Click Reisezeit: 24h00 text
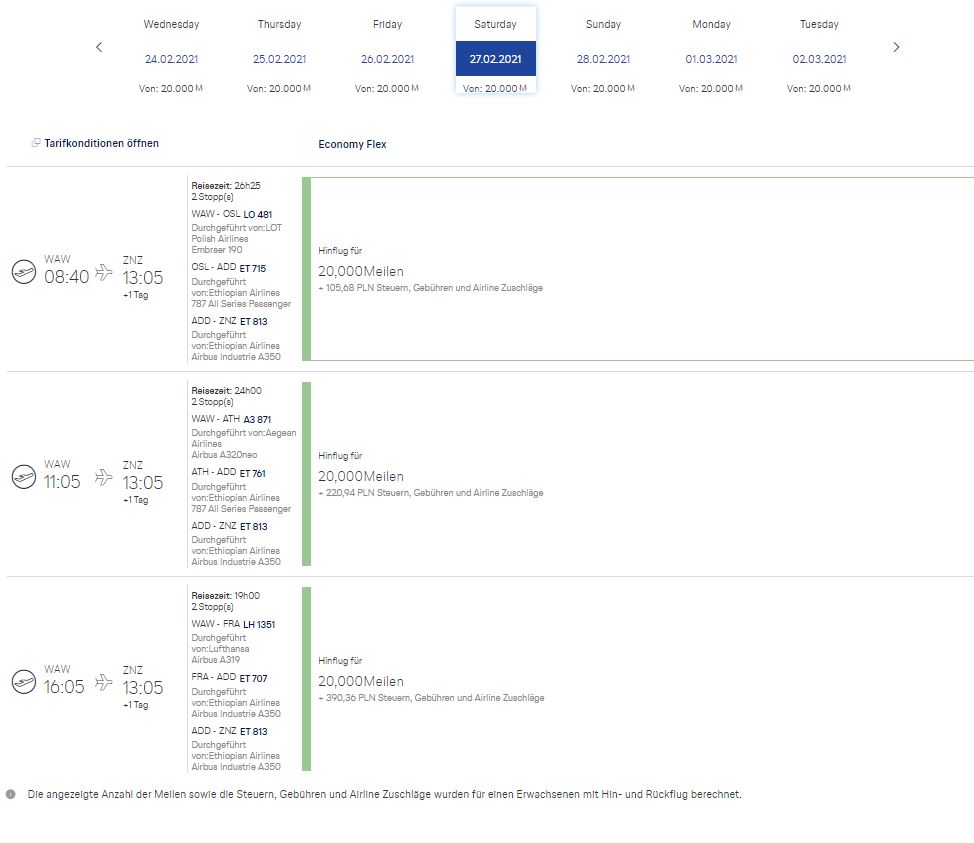The image size is (974, 843). tap(227, 391)
